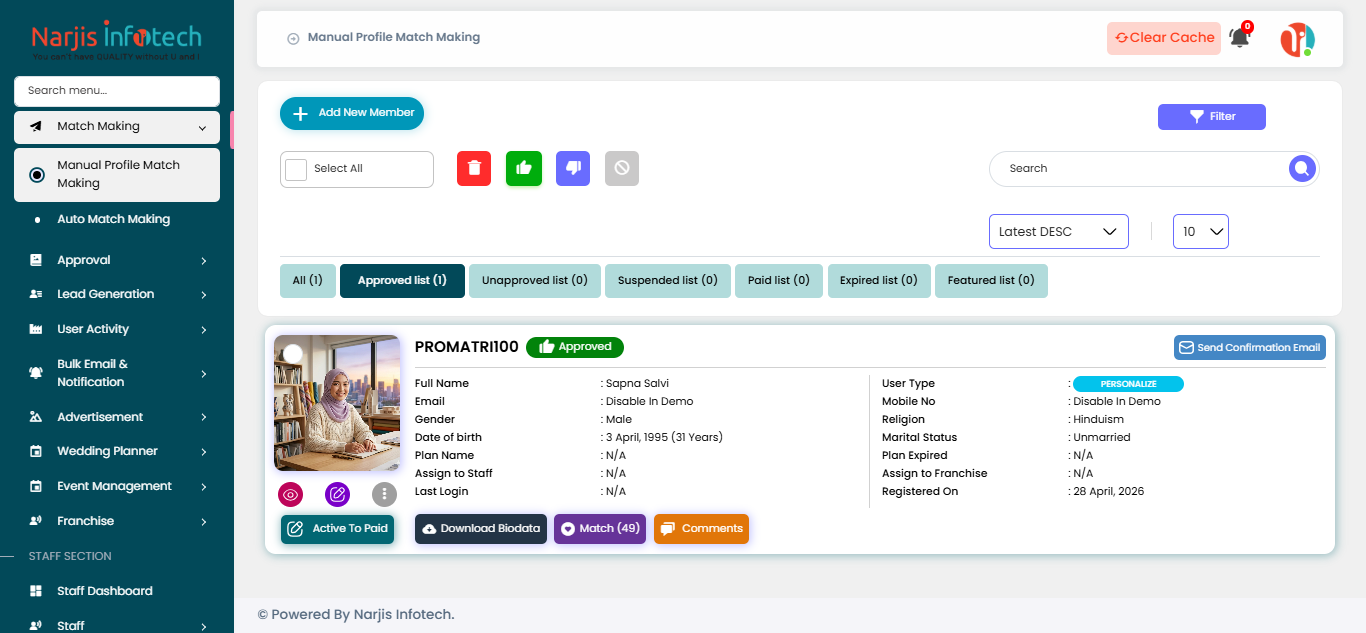
Task: Expand the Lead Generation menu chevron
Action: tap(203, 295)
